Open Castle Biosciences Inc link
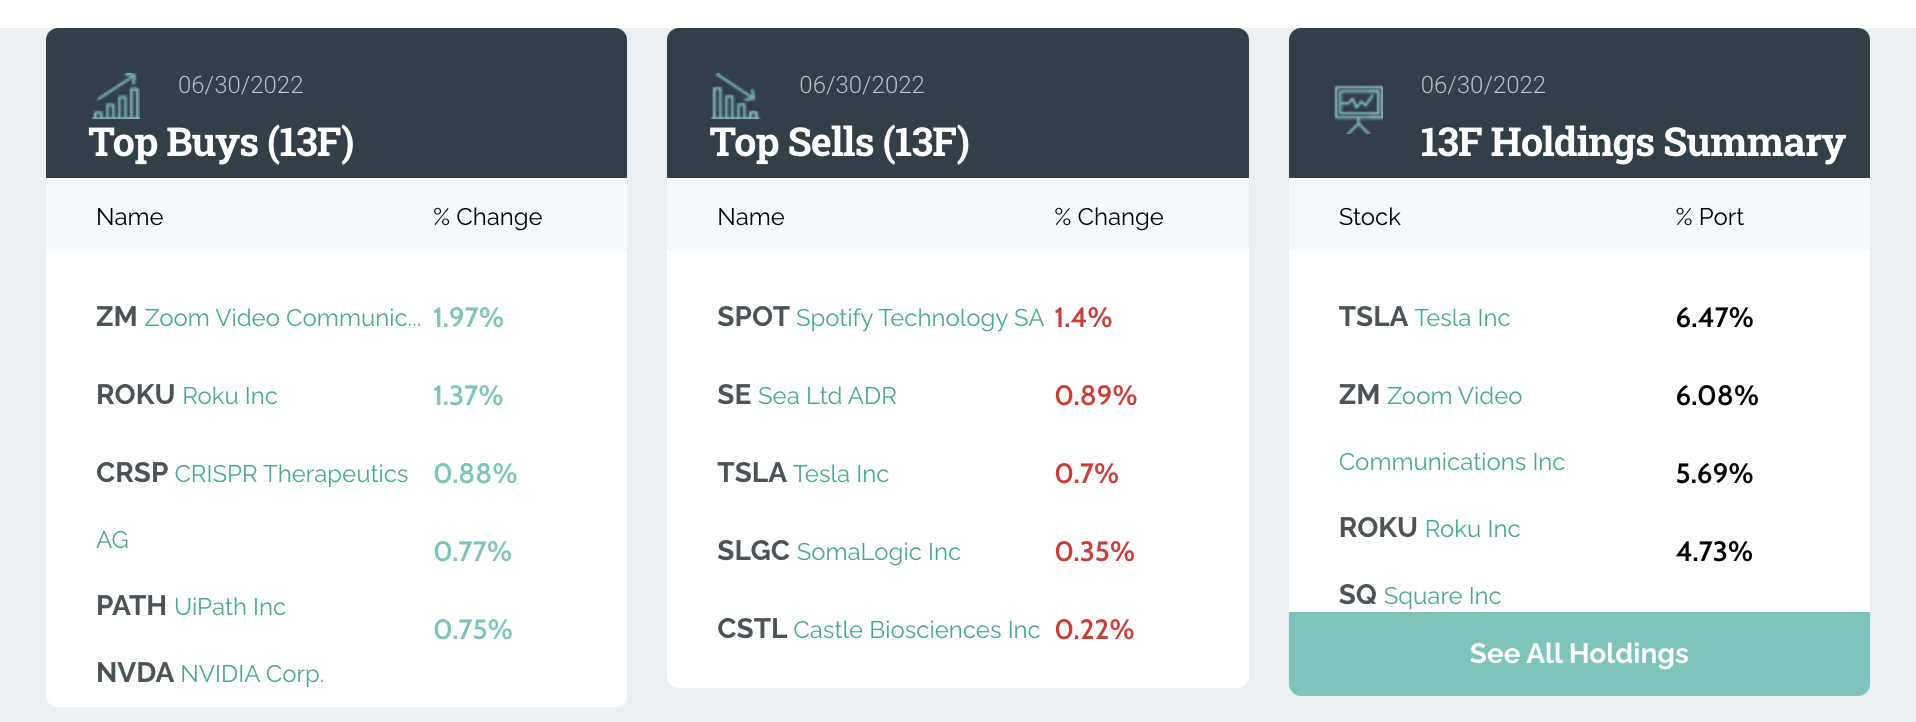Image resolution: width=1916 pixels, height=722 pixels. click(916, 630)
